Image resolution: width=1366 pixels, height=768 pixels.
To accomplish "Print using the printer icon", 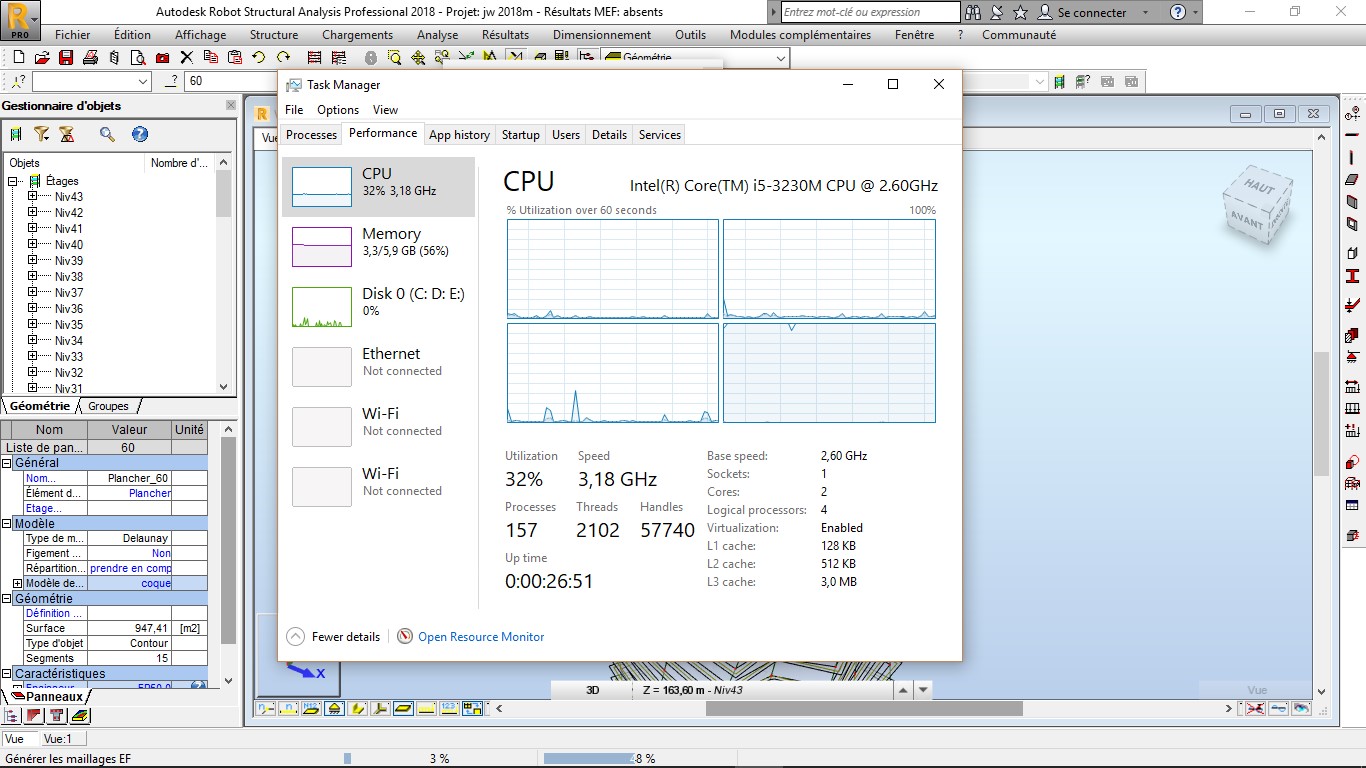I will (x=90, y=58).
